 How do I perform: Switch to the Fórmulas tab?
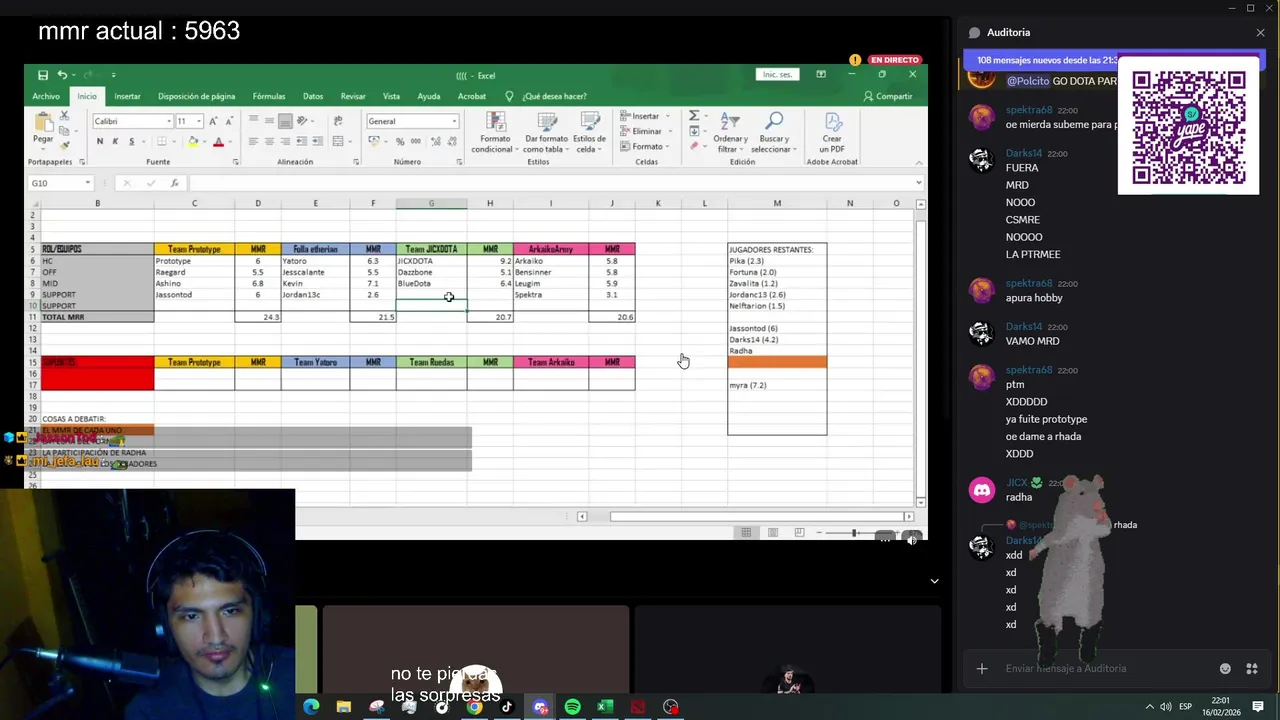[269, 96]
